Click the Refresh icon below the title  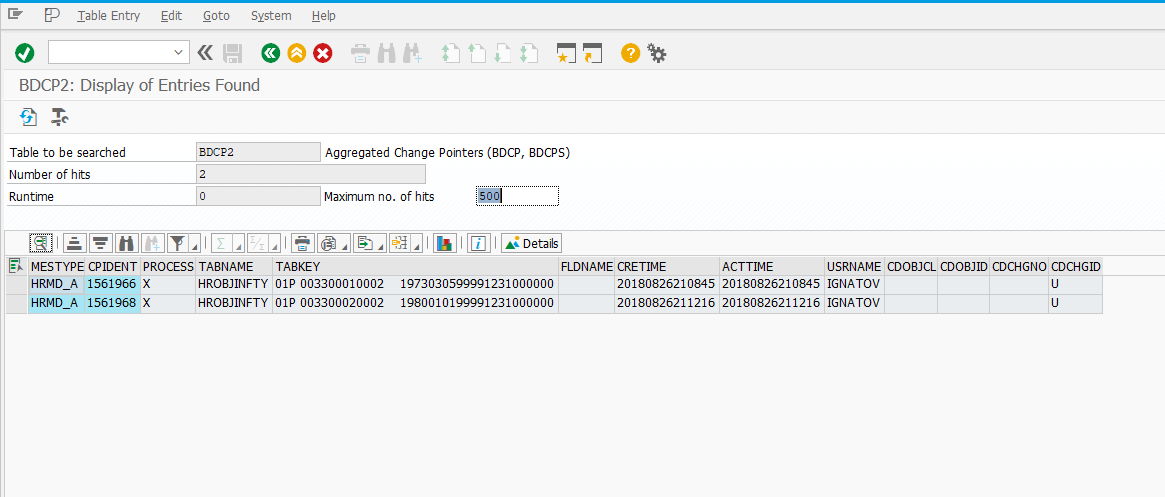click(29, 116)
